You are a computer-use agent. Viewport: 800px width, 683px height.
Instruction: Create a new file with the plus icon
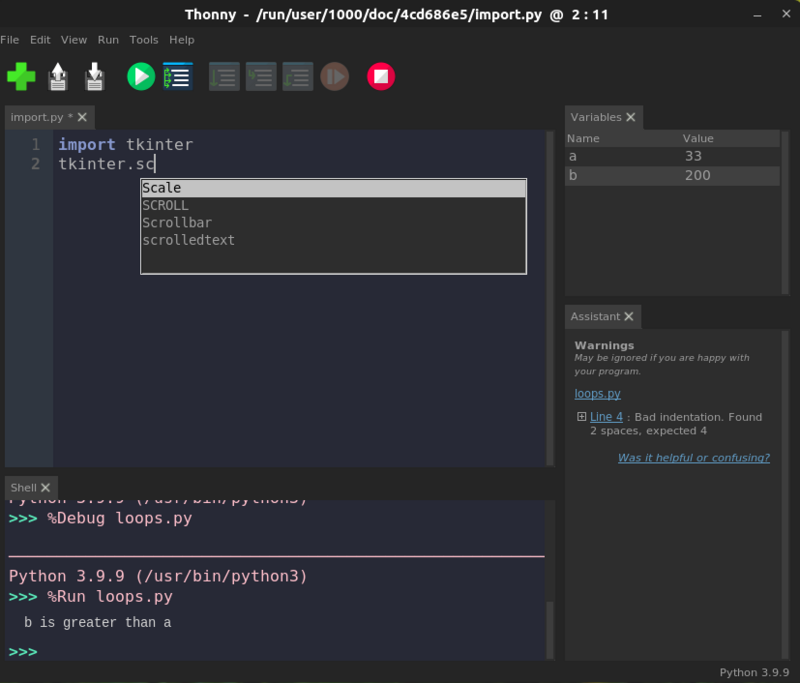[x=21, y=76]
